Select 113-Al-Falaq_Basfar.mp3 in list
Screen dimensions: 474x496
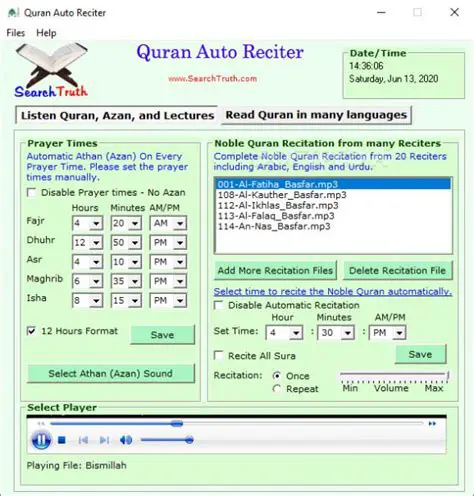click(333, 216)
